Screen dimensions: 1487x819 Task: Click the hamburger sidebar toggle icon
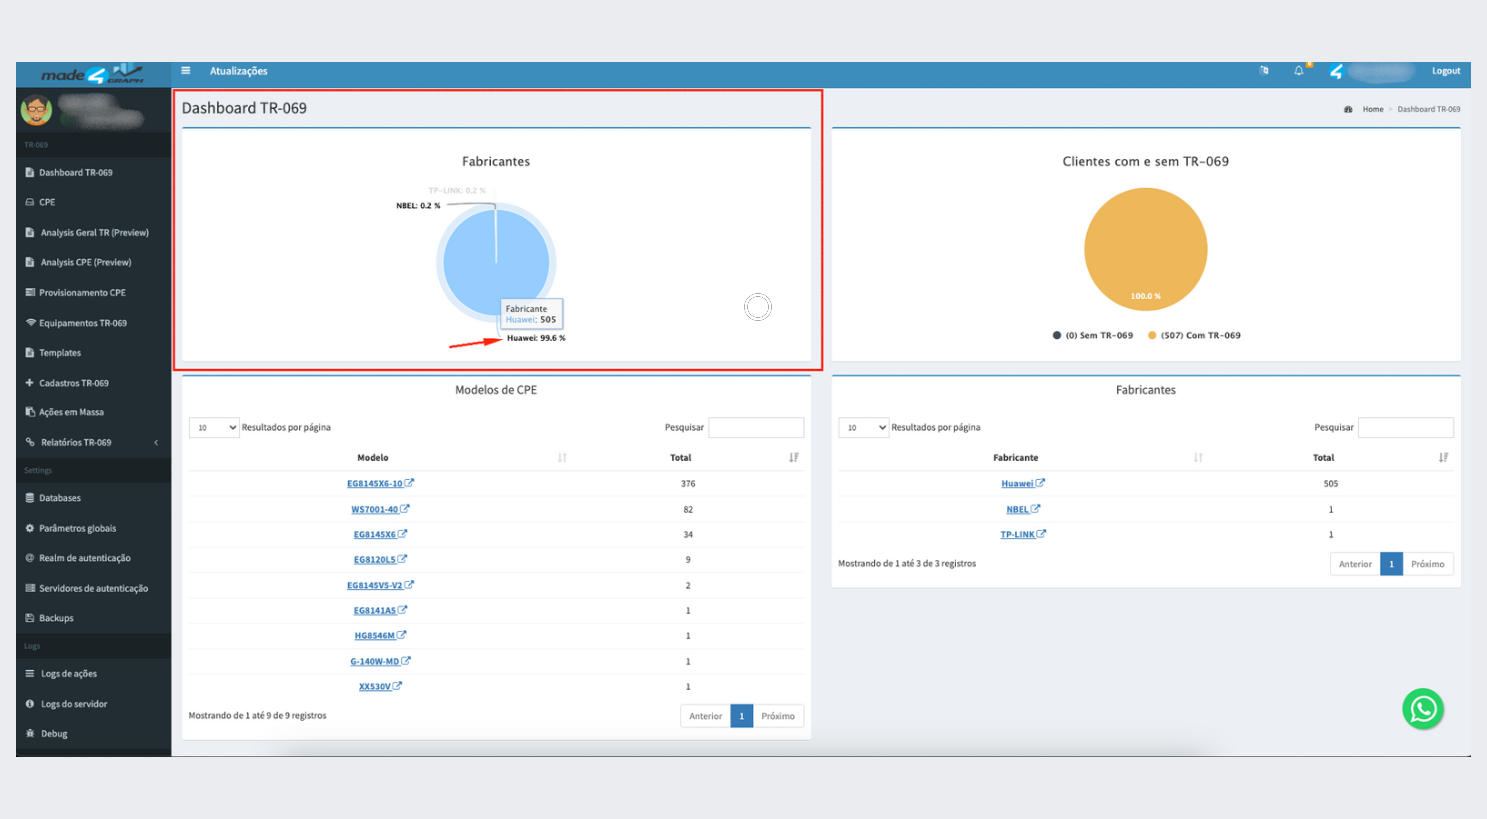tap(185, 71)
